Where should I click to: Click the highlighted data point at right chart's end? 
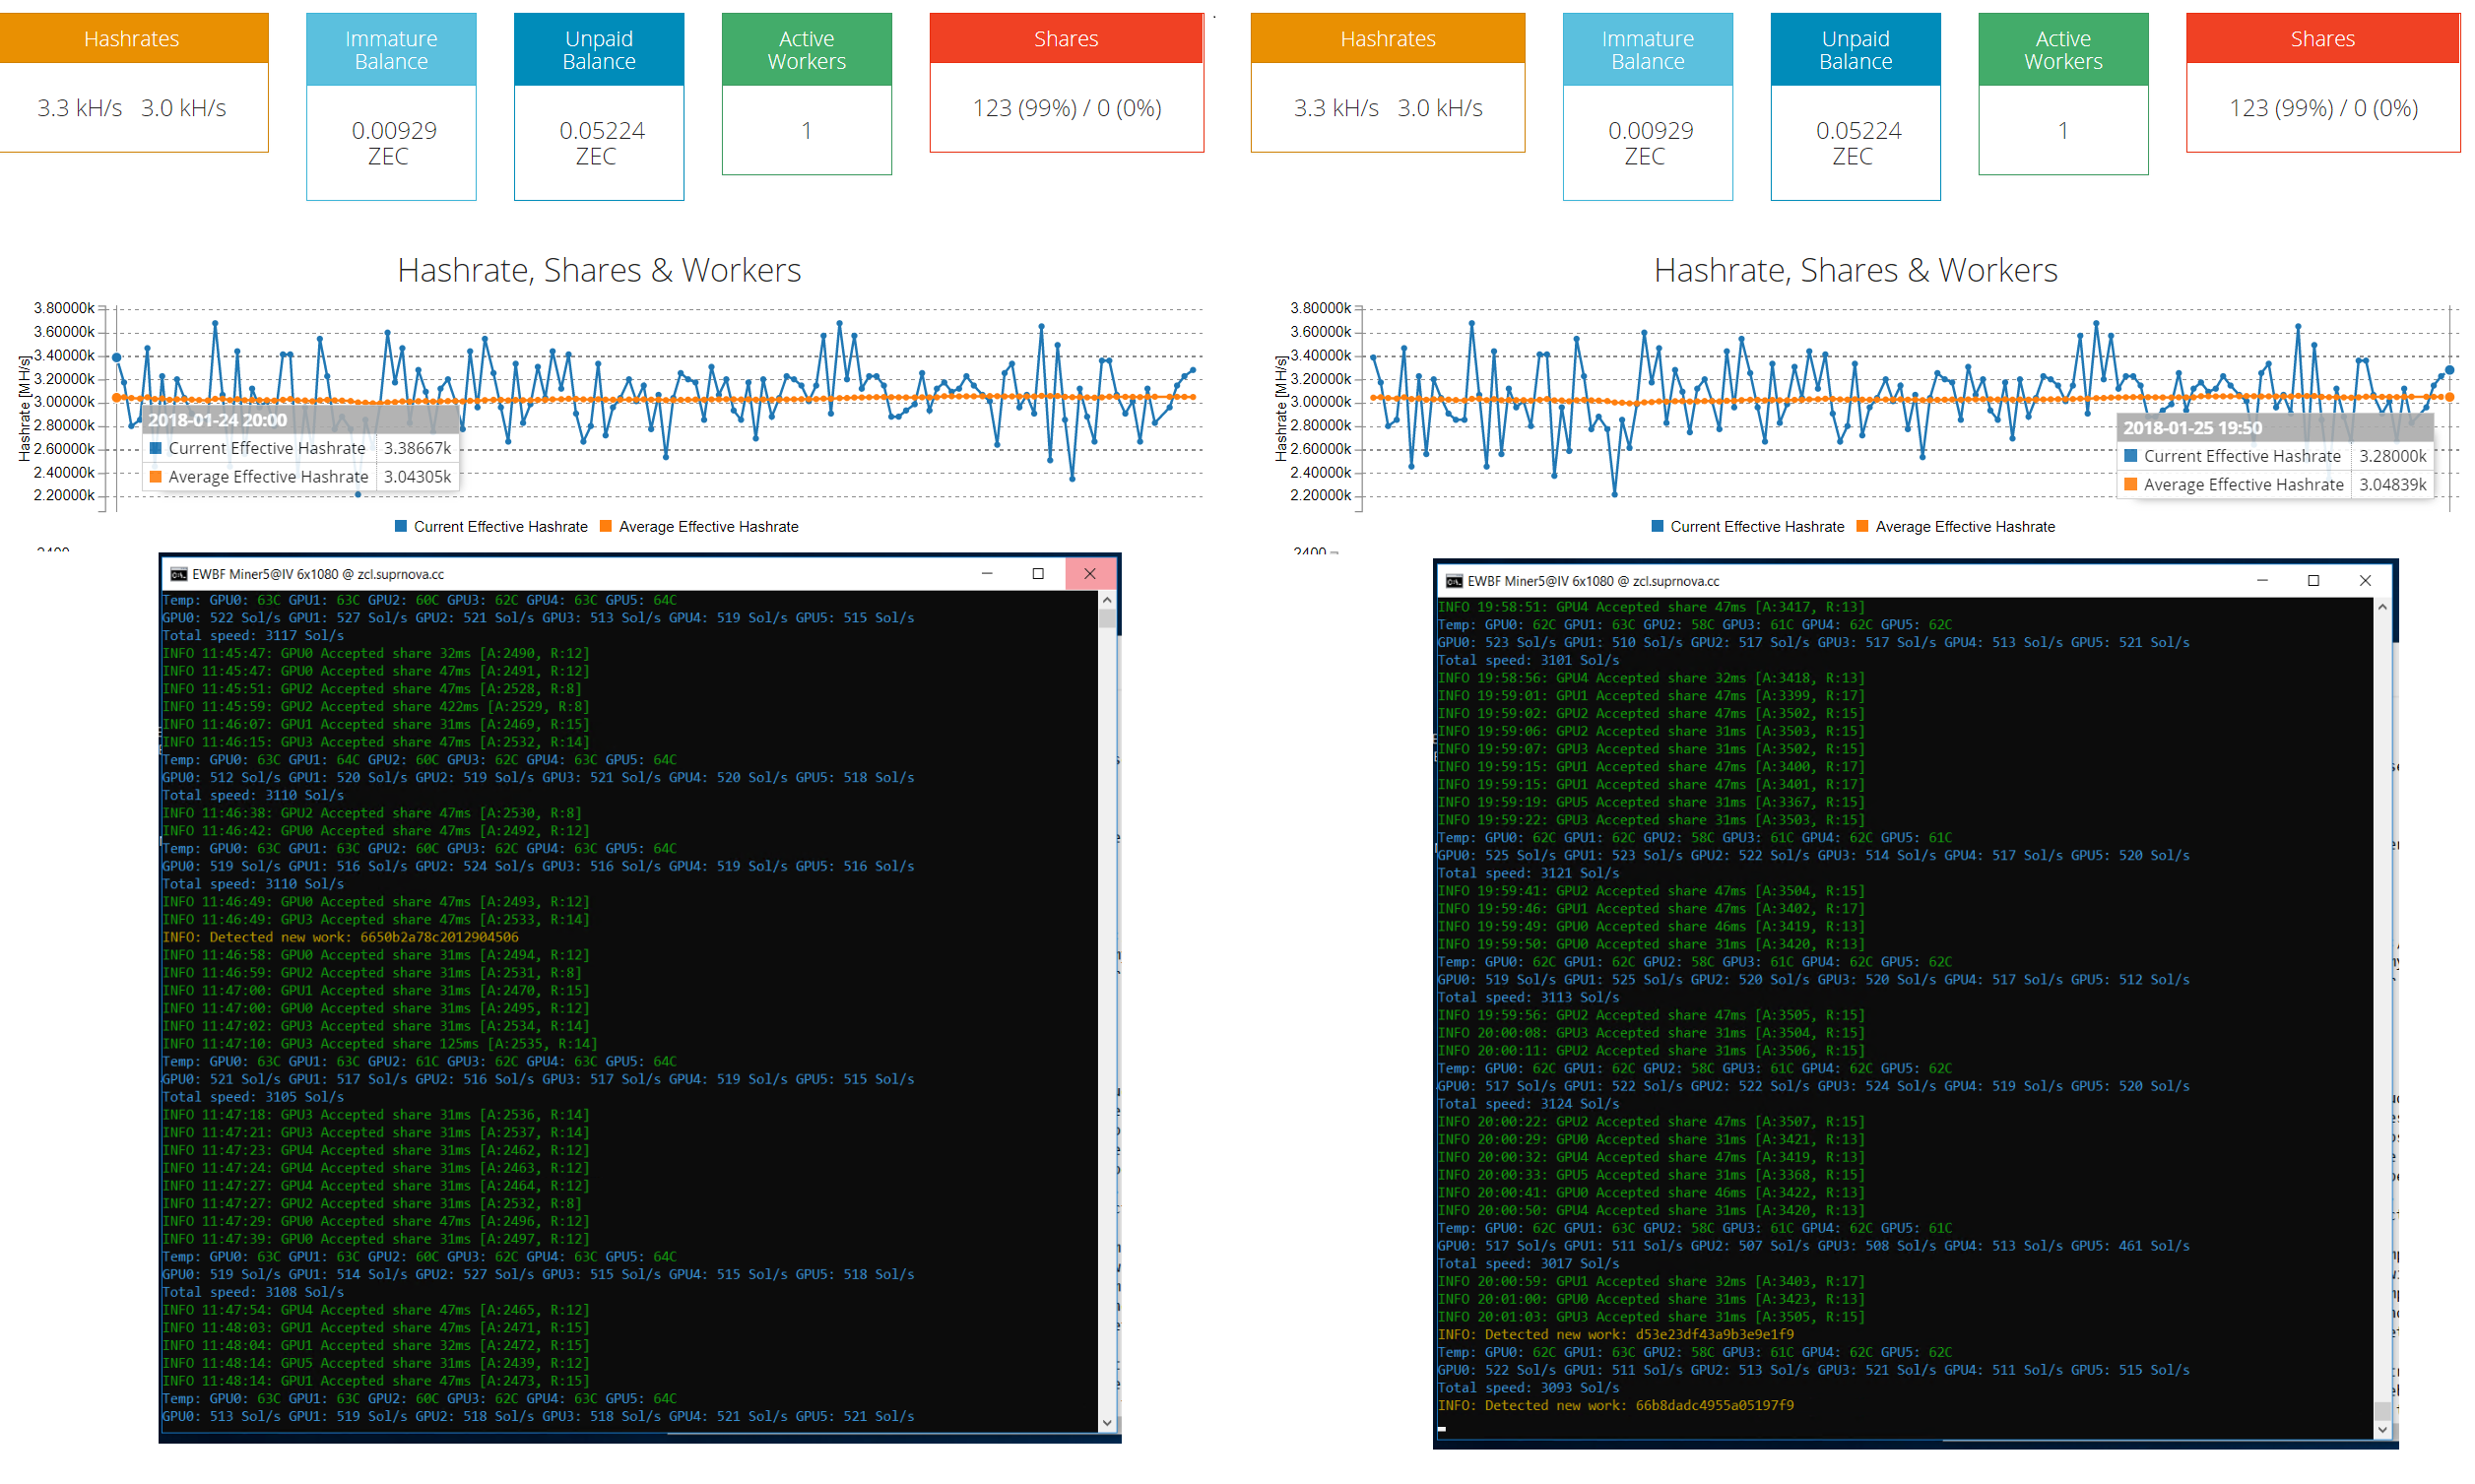[2449, 371]
